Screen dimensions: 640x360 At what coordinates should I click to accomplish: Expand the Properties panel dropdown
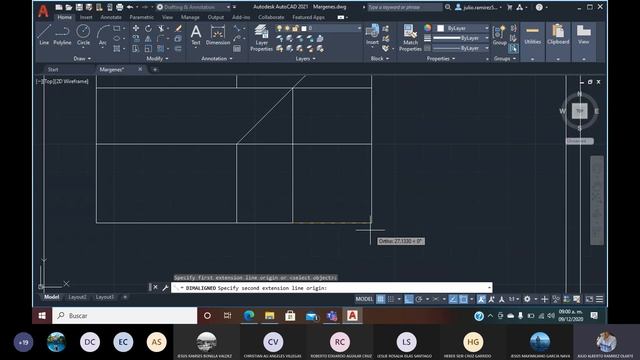click(x=441, y=59)
